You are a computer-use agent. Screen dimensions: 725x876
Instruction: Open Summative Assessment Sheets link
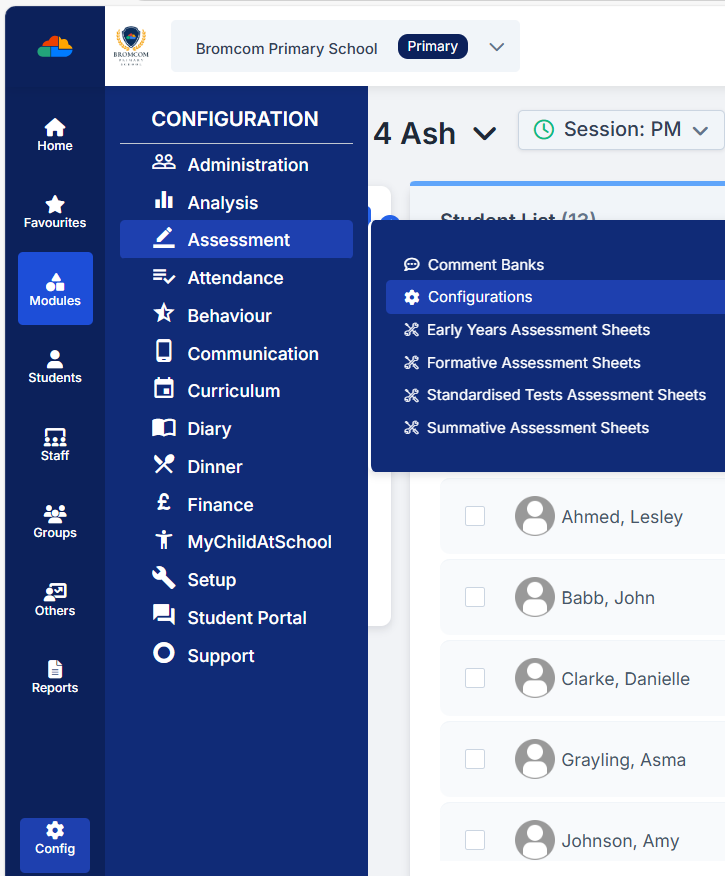click(537, 428)
